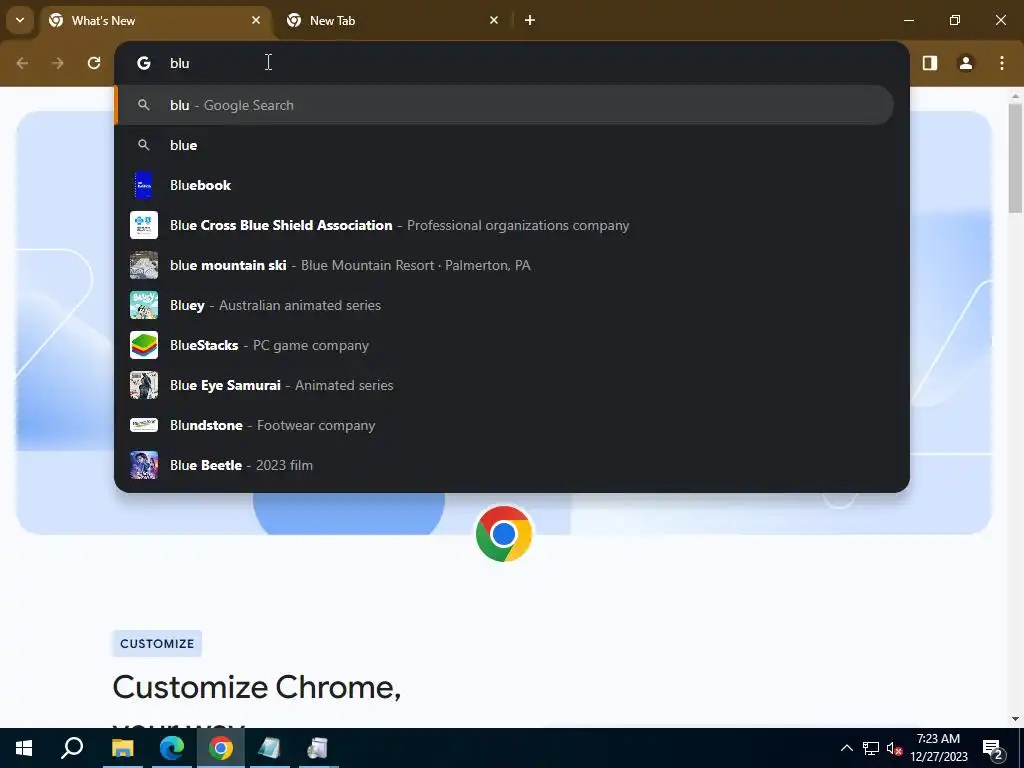
Task: Click the Blue Cross Blue Shield logo
Action: coord(144,225)
